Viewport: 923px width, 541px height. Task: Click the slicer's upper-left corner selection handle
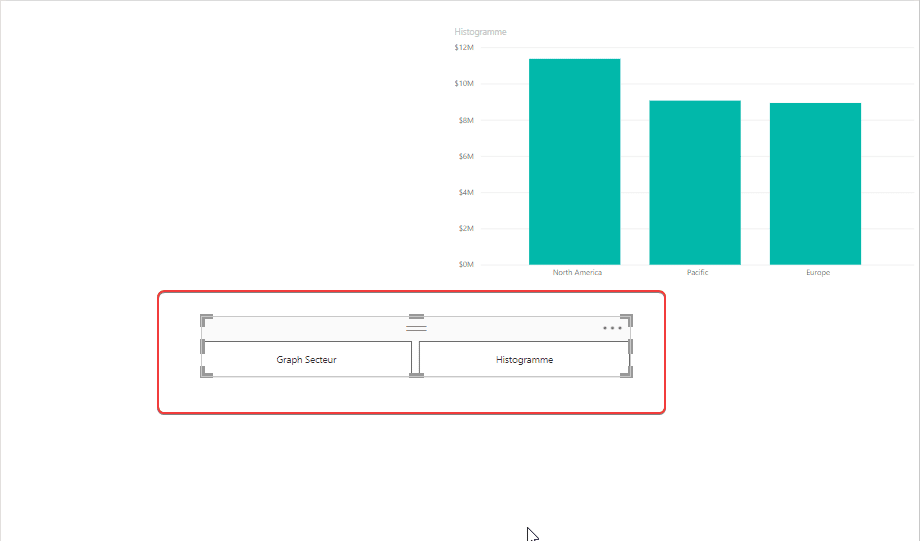pos(206,320)
